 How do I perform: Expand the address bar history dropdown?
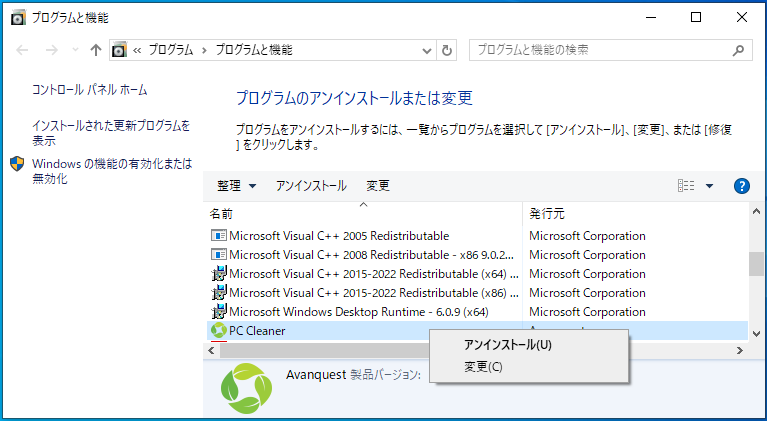pos(426,50)
